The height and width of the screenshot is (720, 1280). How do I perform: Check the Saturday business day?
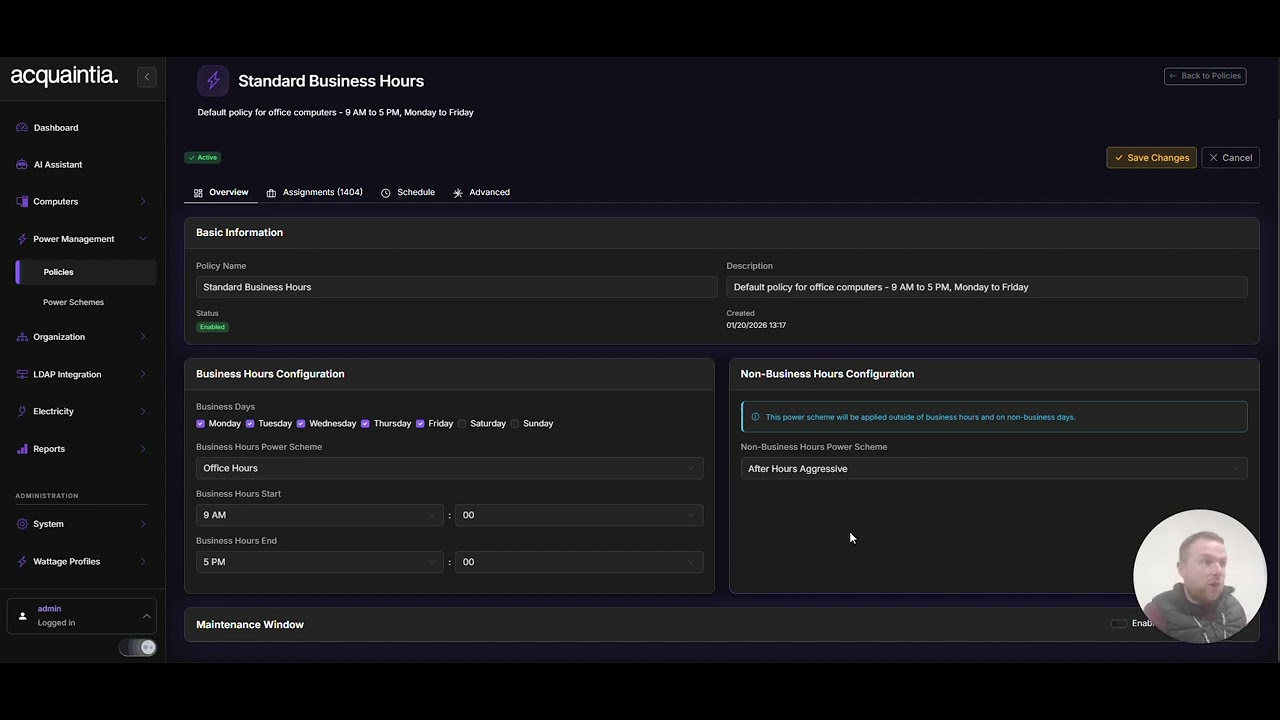click(x=462, y=424)
